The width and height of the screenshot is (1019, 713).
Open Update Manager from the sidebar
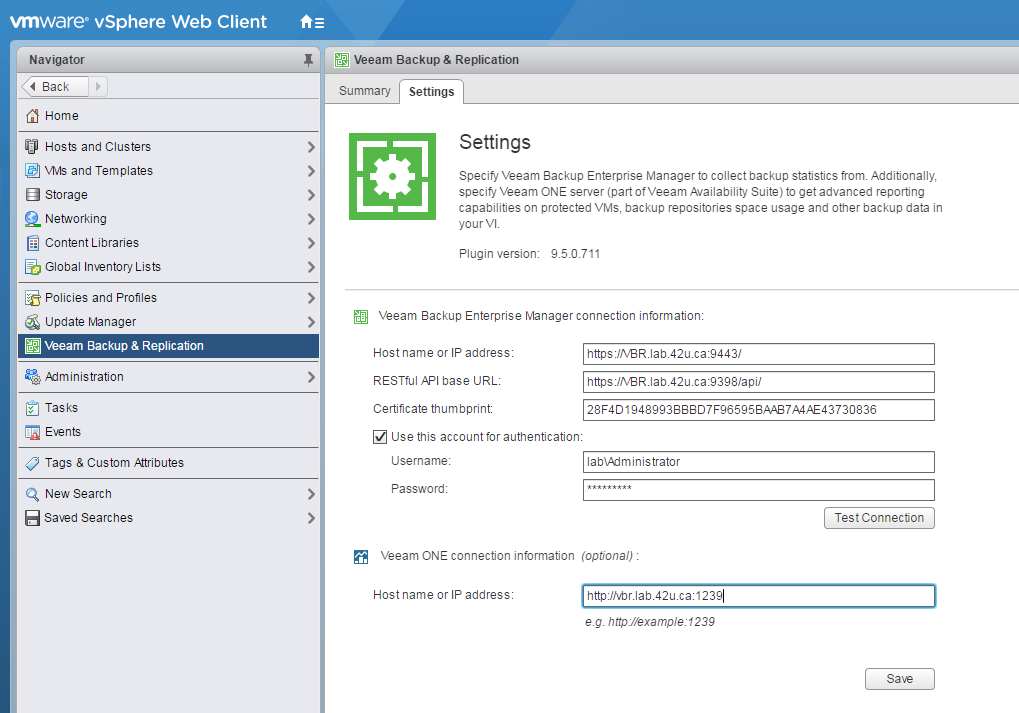coord(90,321)
